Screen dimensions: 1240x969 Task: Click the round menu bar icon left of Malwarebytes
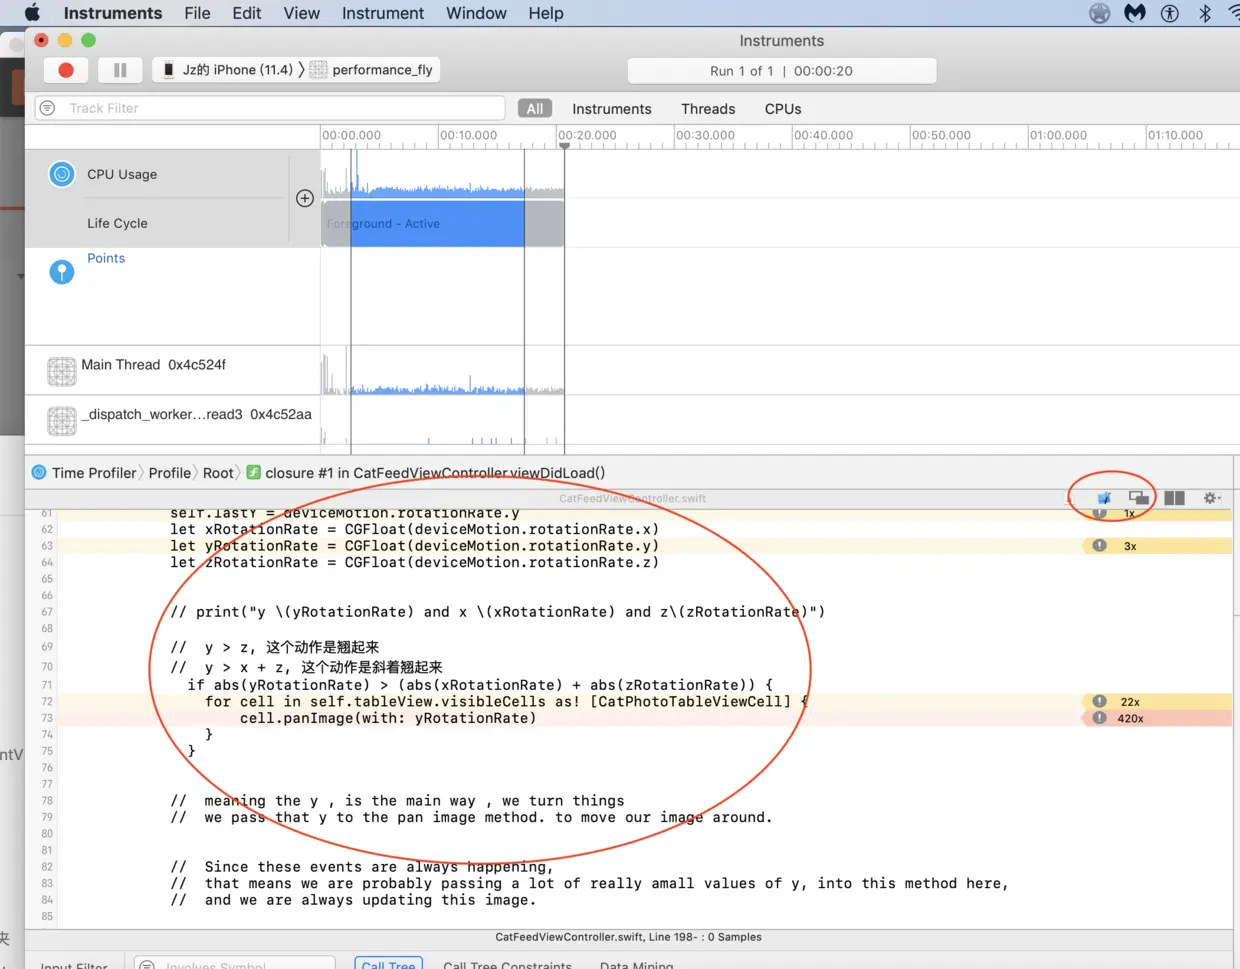tap(1099, 13)
